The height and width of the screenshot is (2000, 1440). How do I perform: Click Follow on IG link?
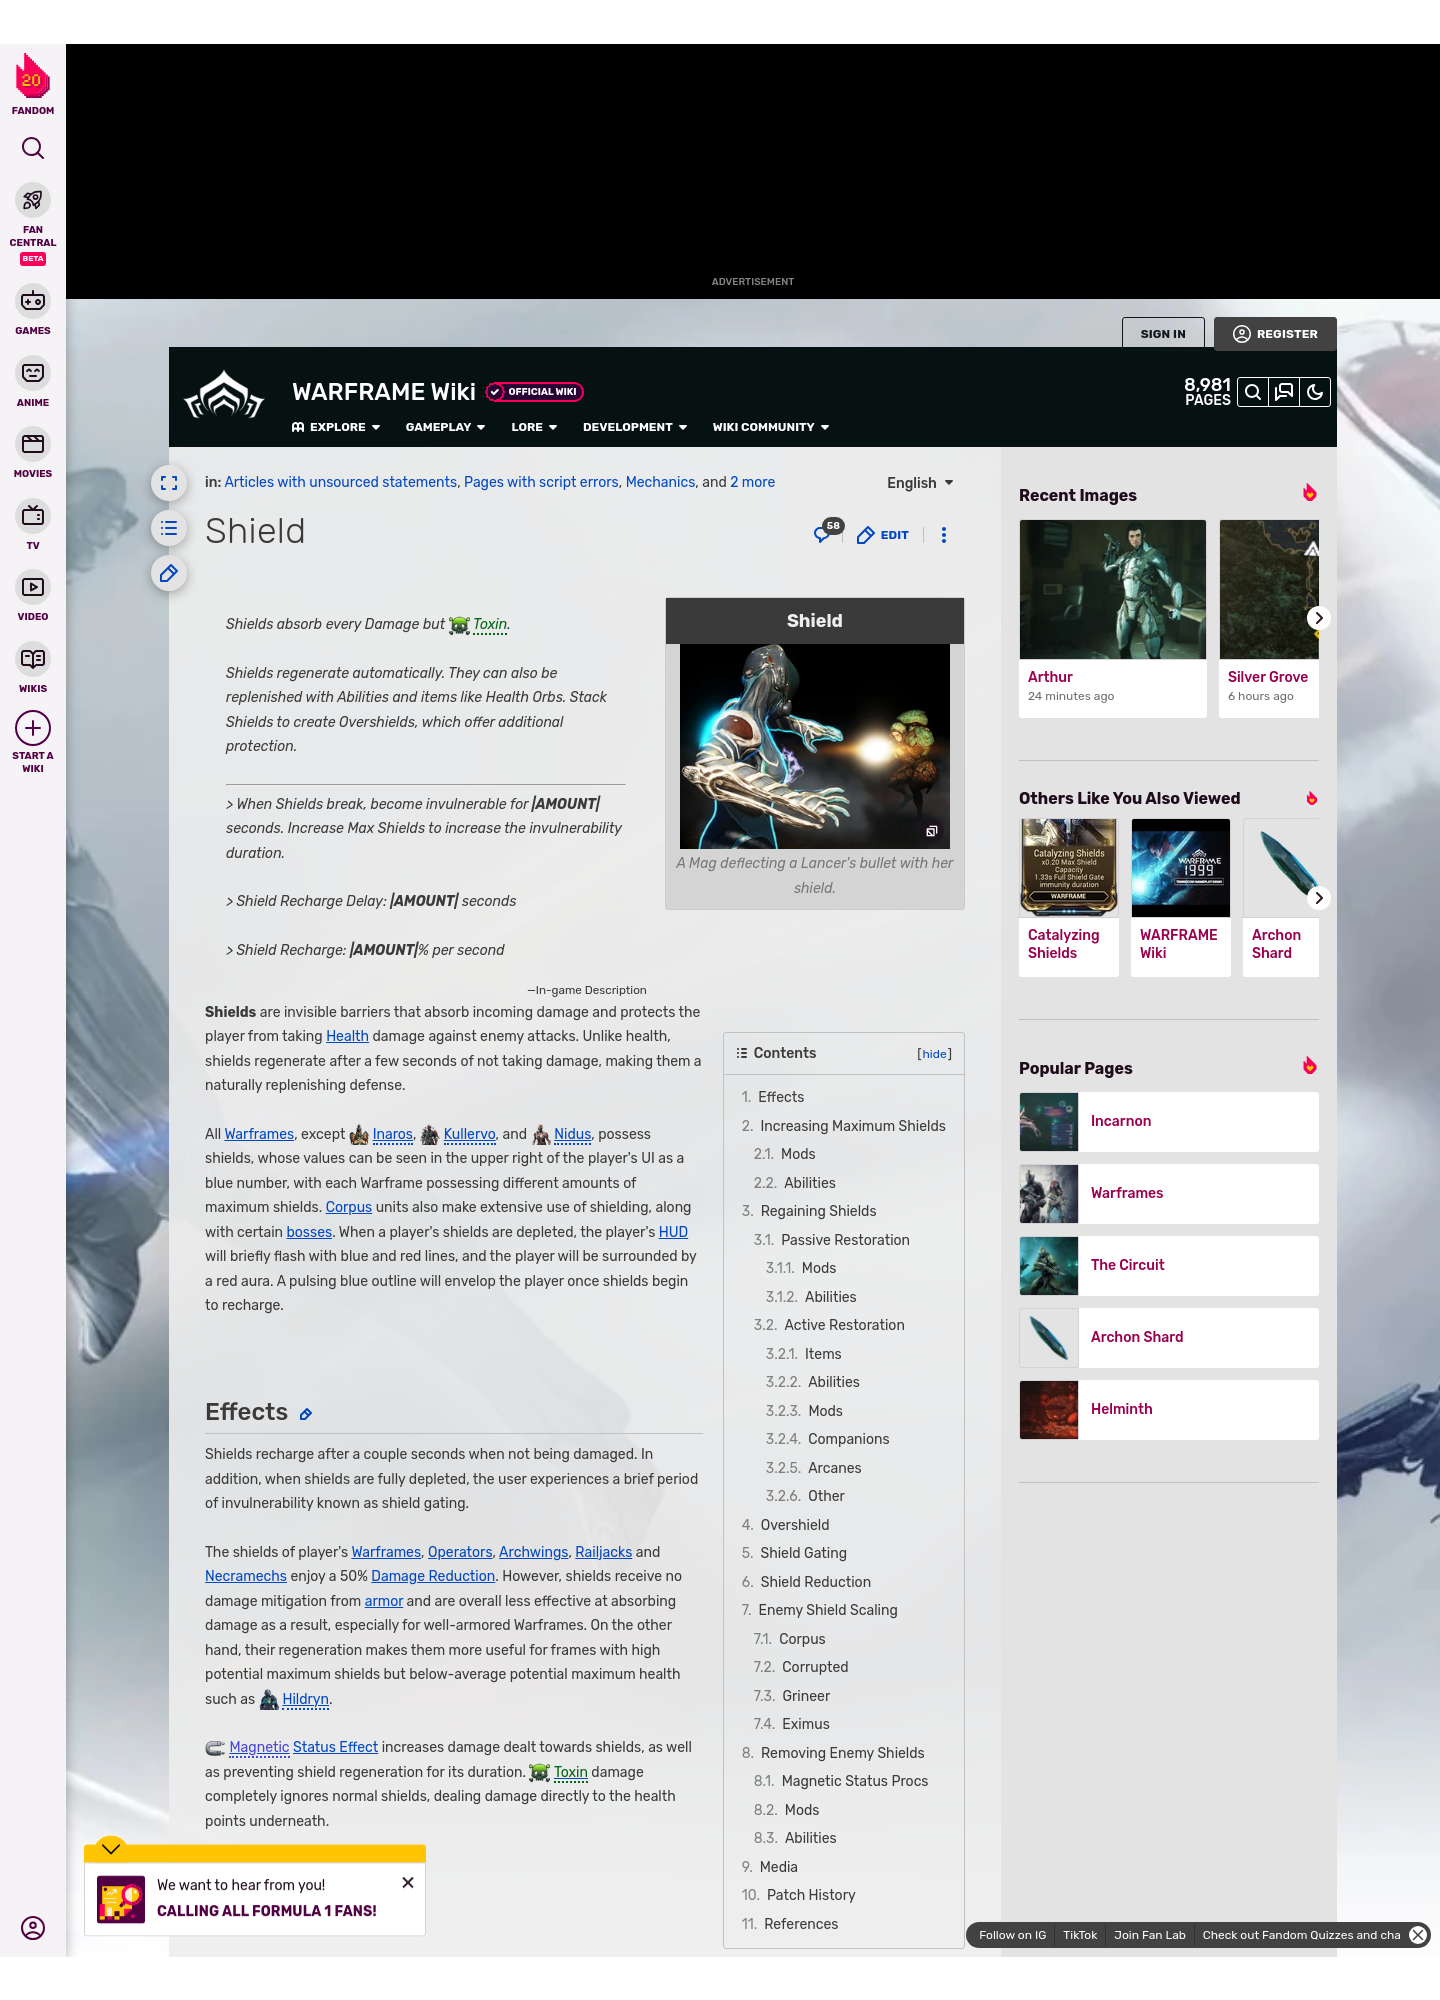pyautogui.click(x=1012, y=1935)
